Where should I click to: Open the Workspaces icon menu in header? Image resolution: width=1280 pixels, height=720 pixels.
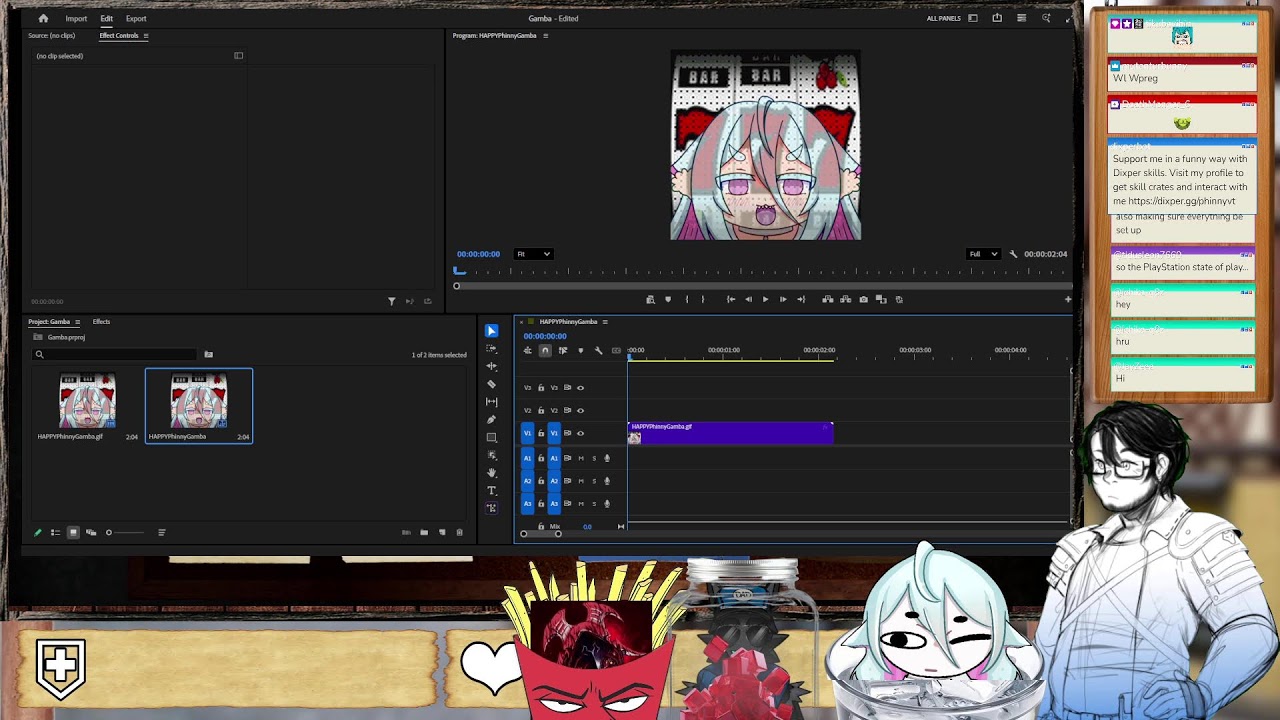click(973, 18)
